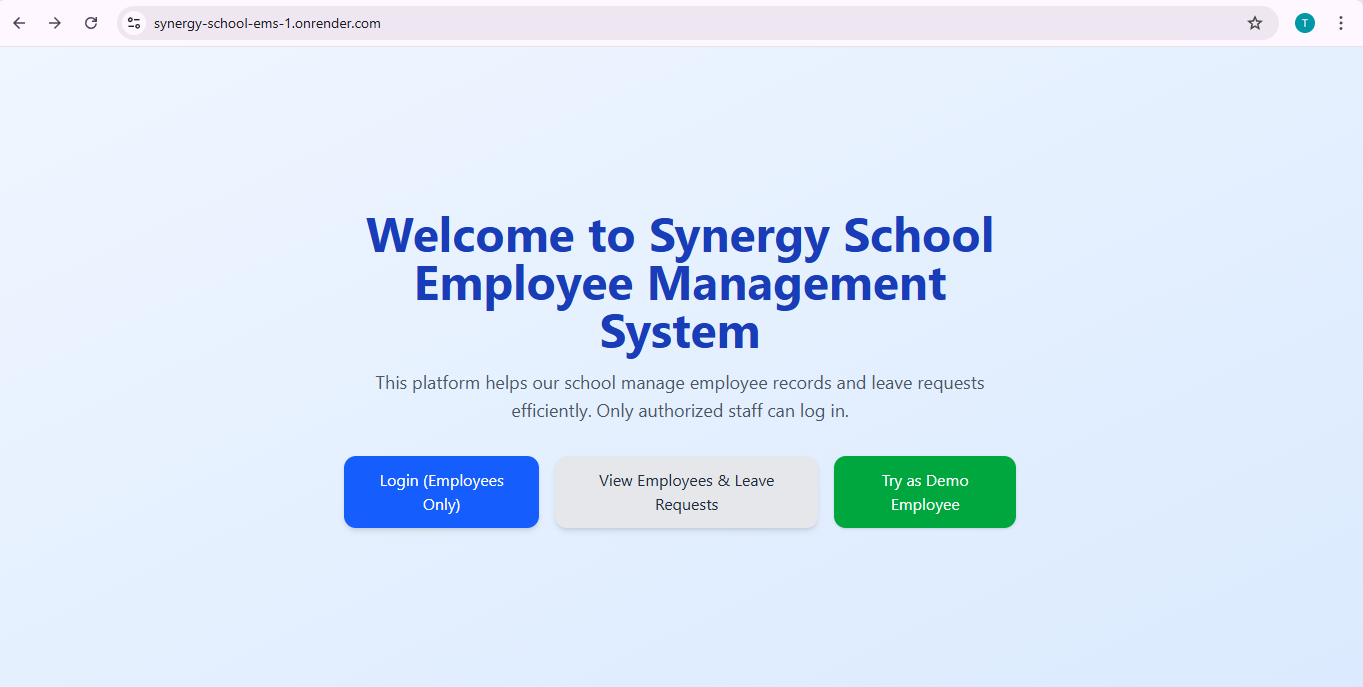The image size is (1363, 687).
Task: Click the word System in the heading
Action: (680, 333)
